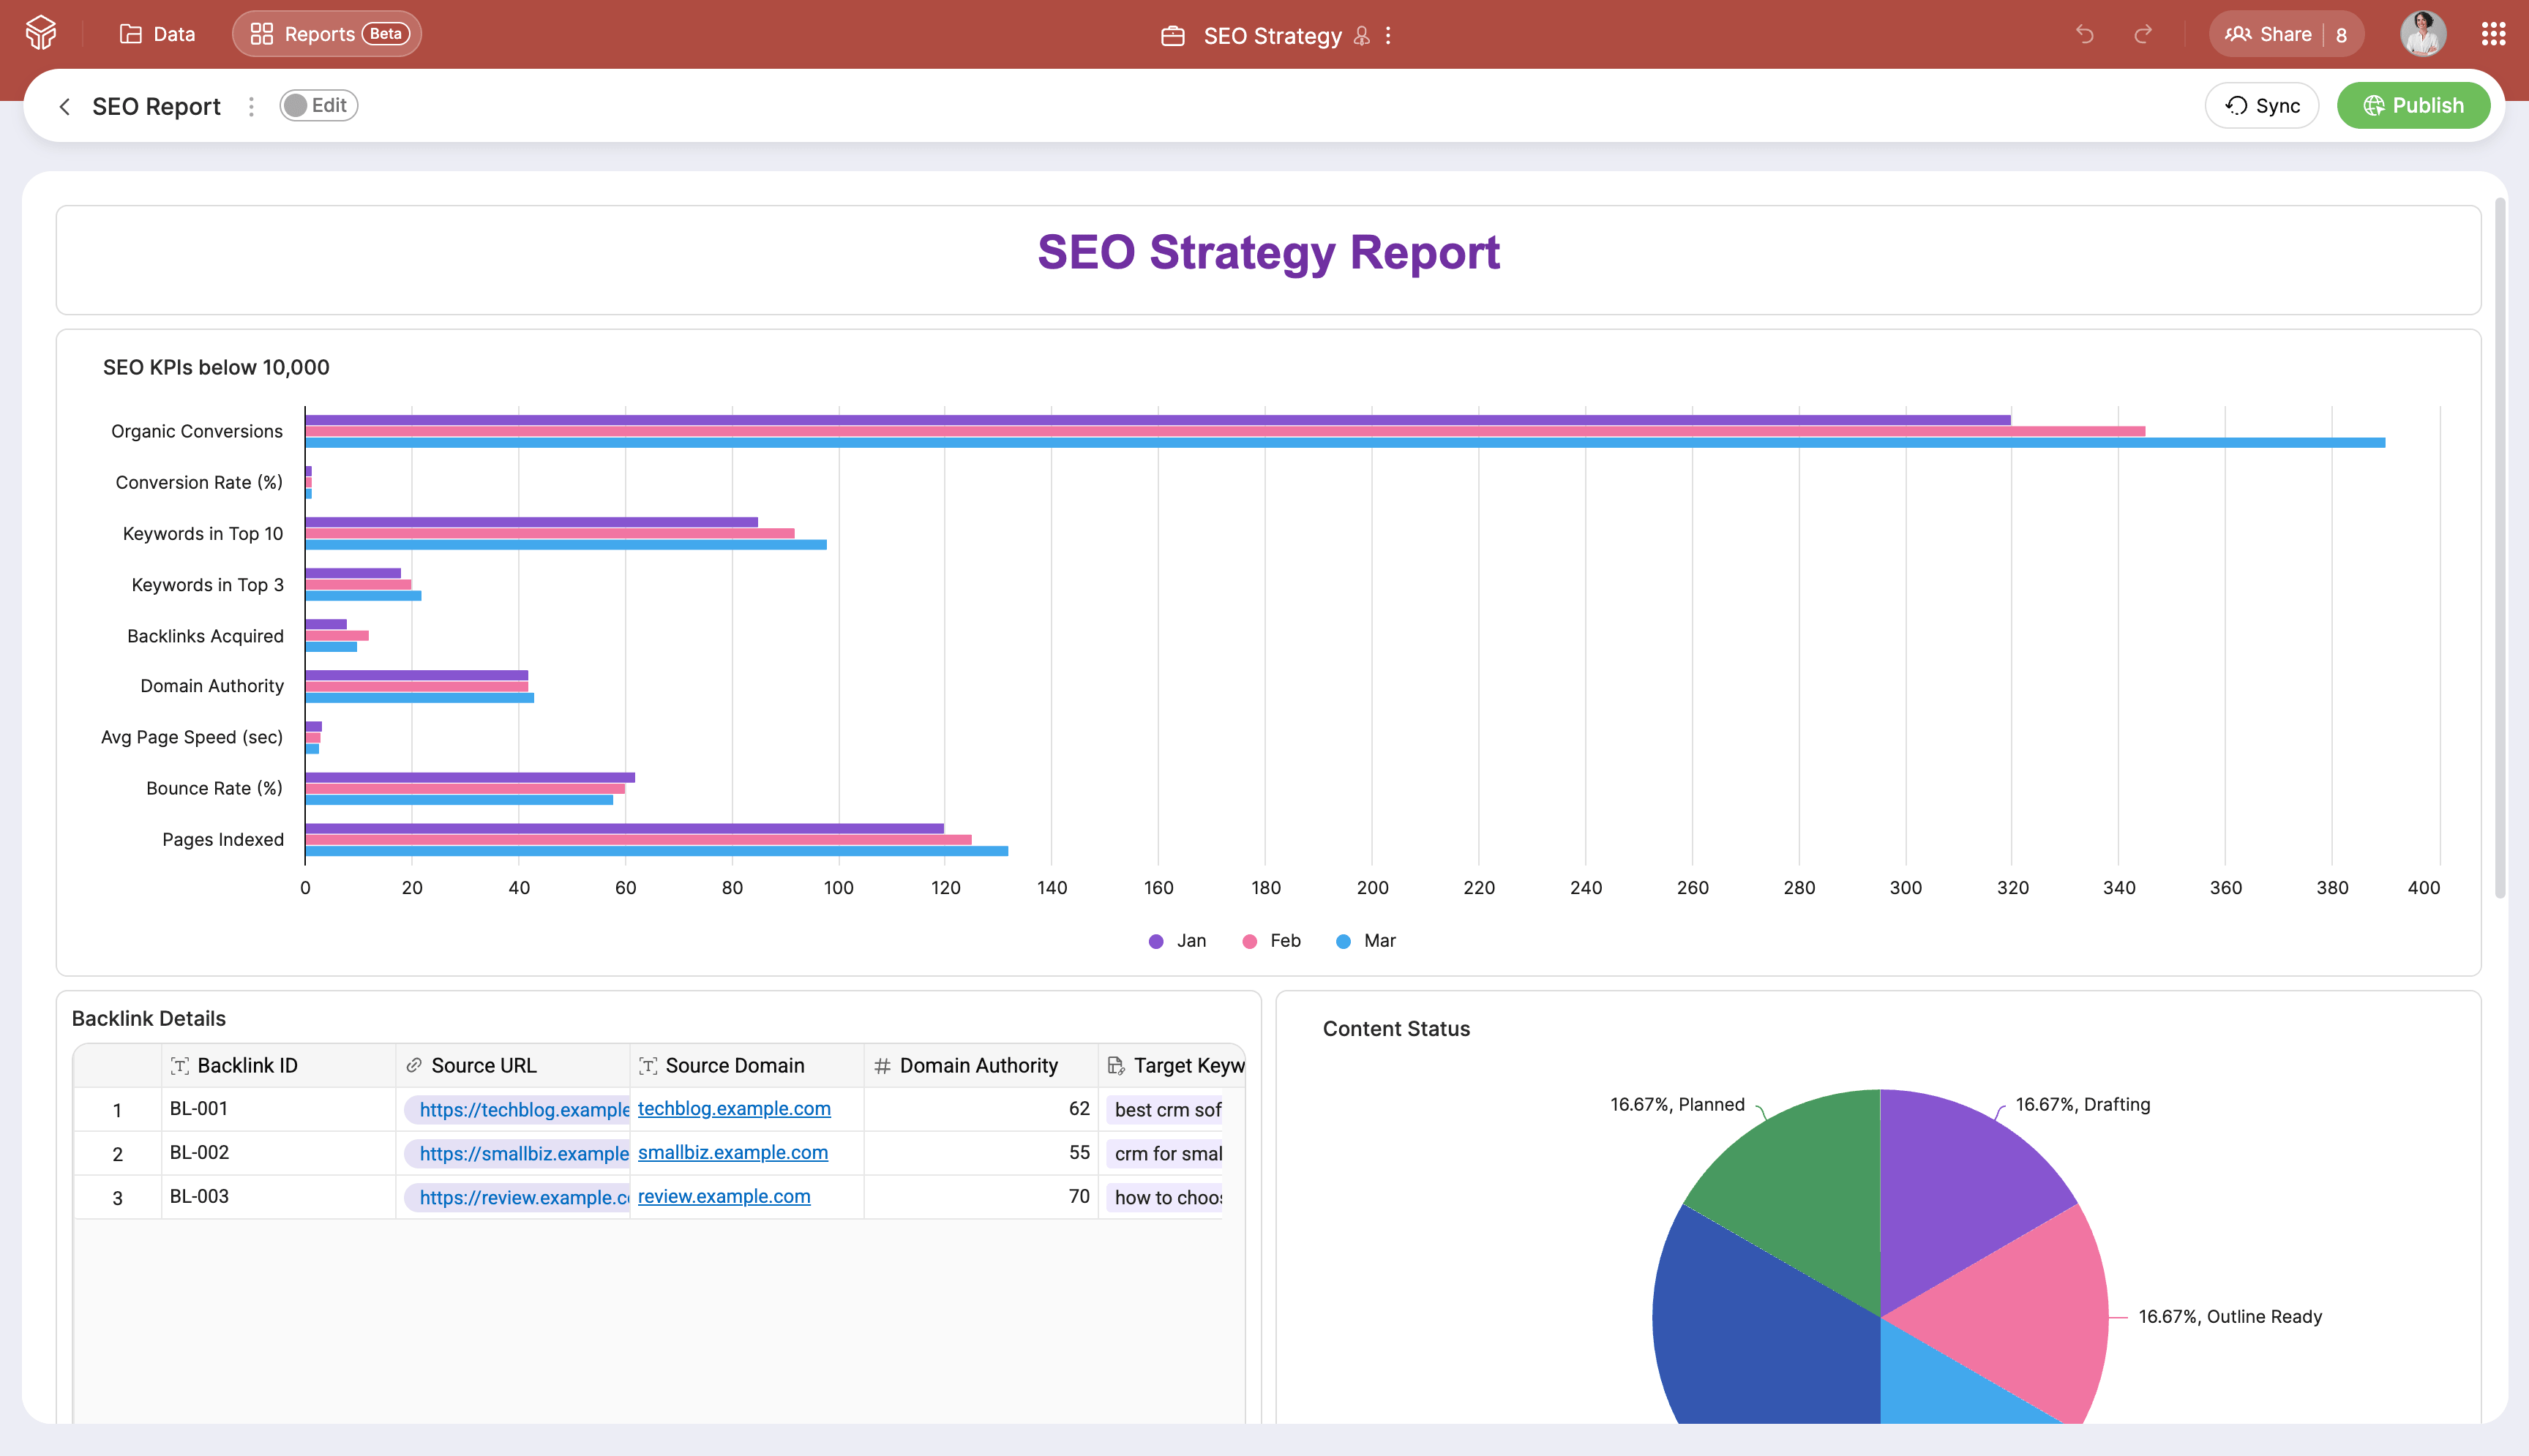Click the 'crm for smal' keyword tag
The height and width of the screenshot is (1456, 2529).
point(1165,1154)
